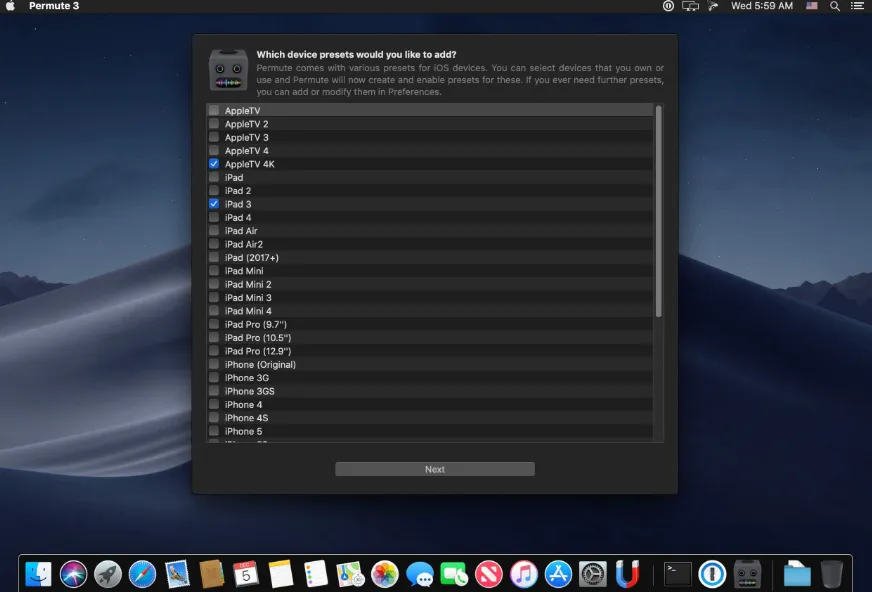Open Spotlight search magnifier
Screen dimensions: 872x592
[x=835, y=6]
